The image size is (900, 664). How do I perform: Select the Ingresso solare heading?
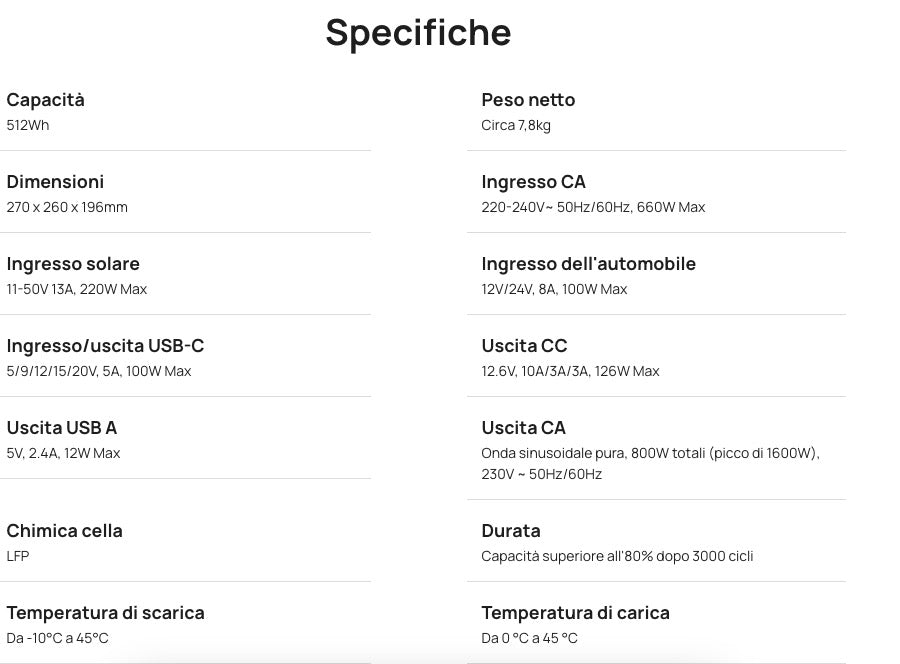click(x=73, y=264)
